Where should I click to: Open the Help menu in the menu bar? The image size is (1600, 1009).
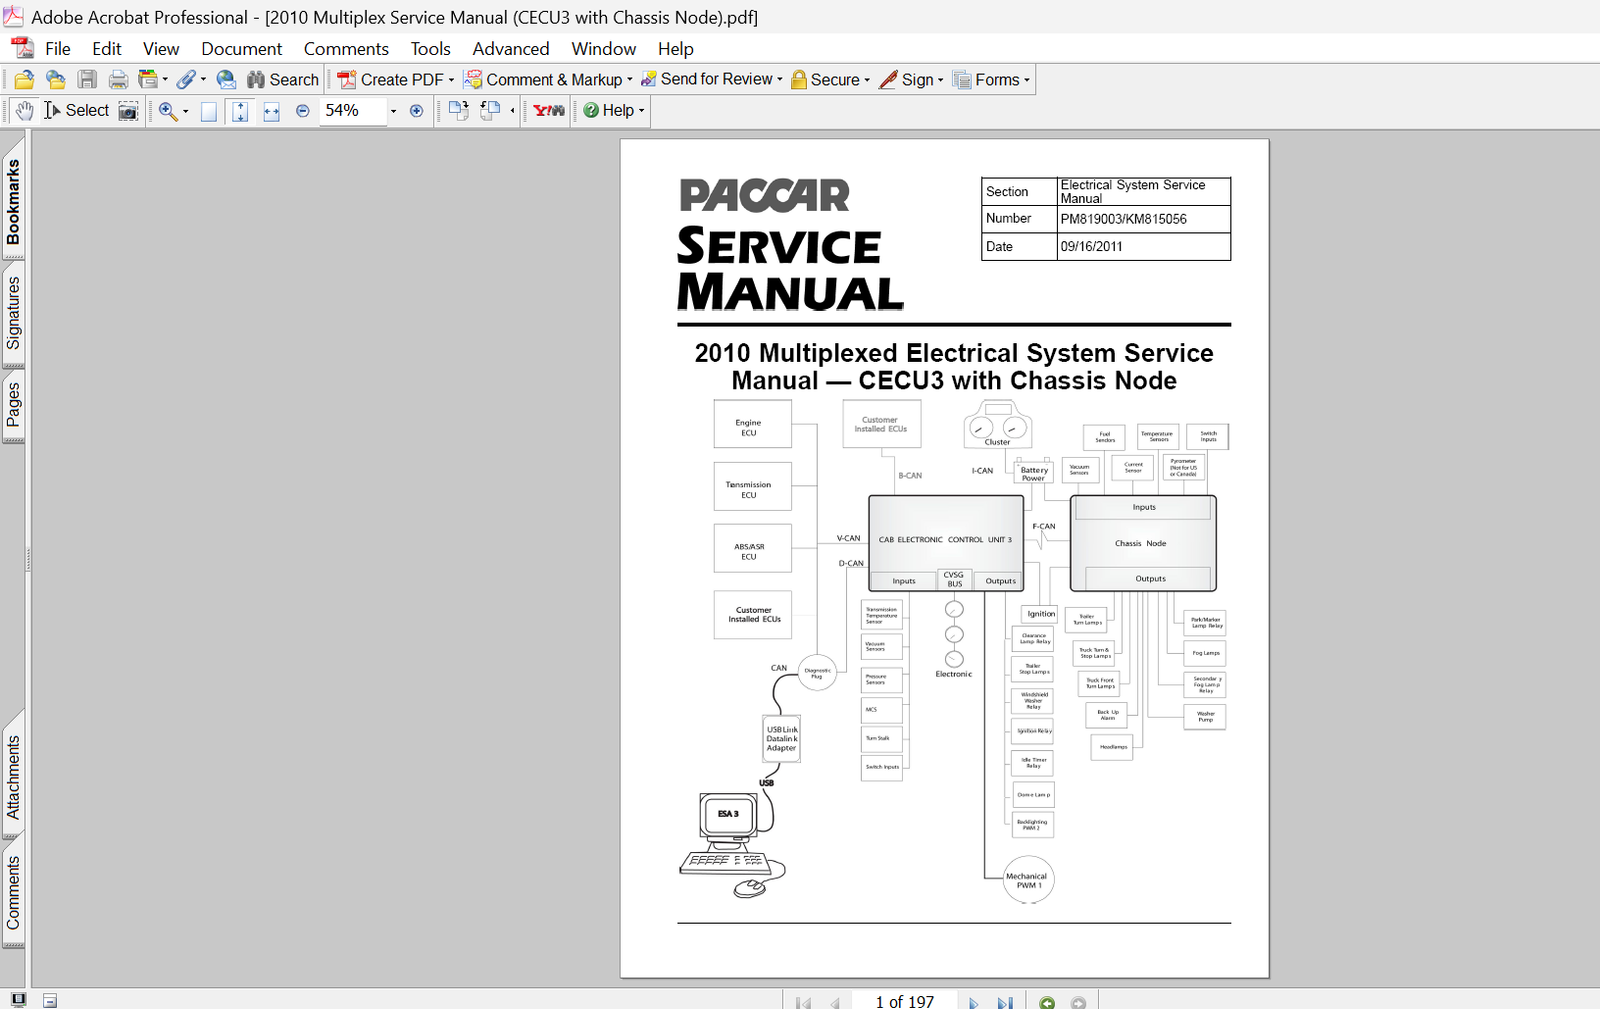[676, 49]
